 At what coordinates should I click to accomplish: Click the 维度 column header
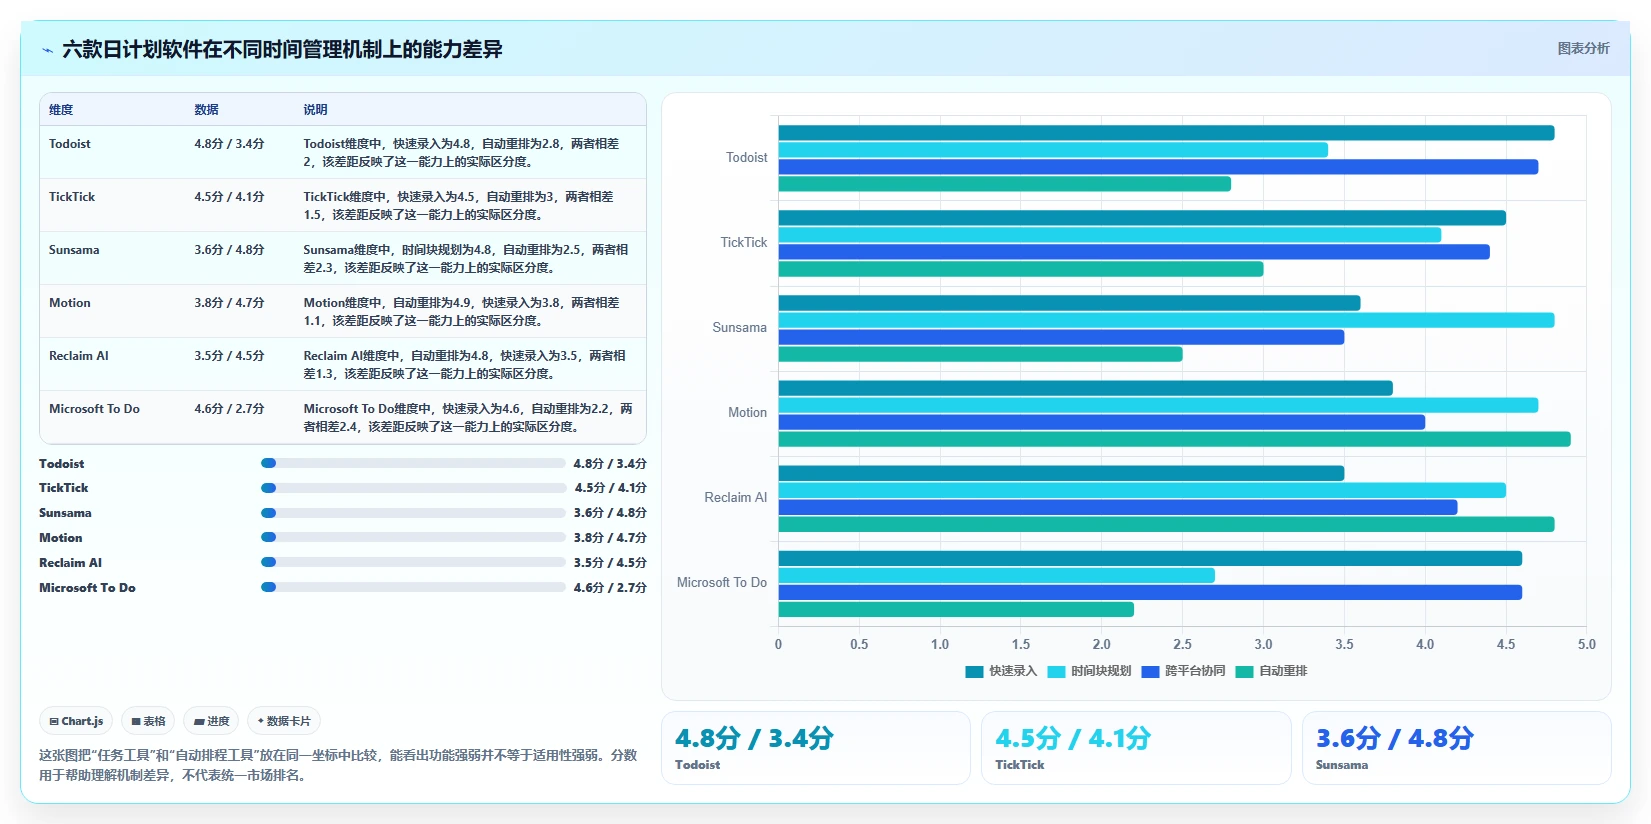pyautogui.click(x=61, y=110)
